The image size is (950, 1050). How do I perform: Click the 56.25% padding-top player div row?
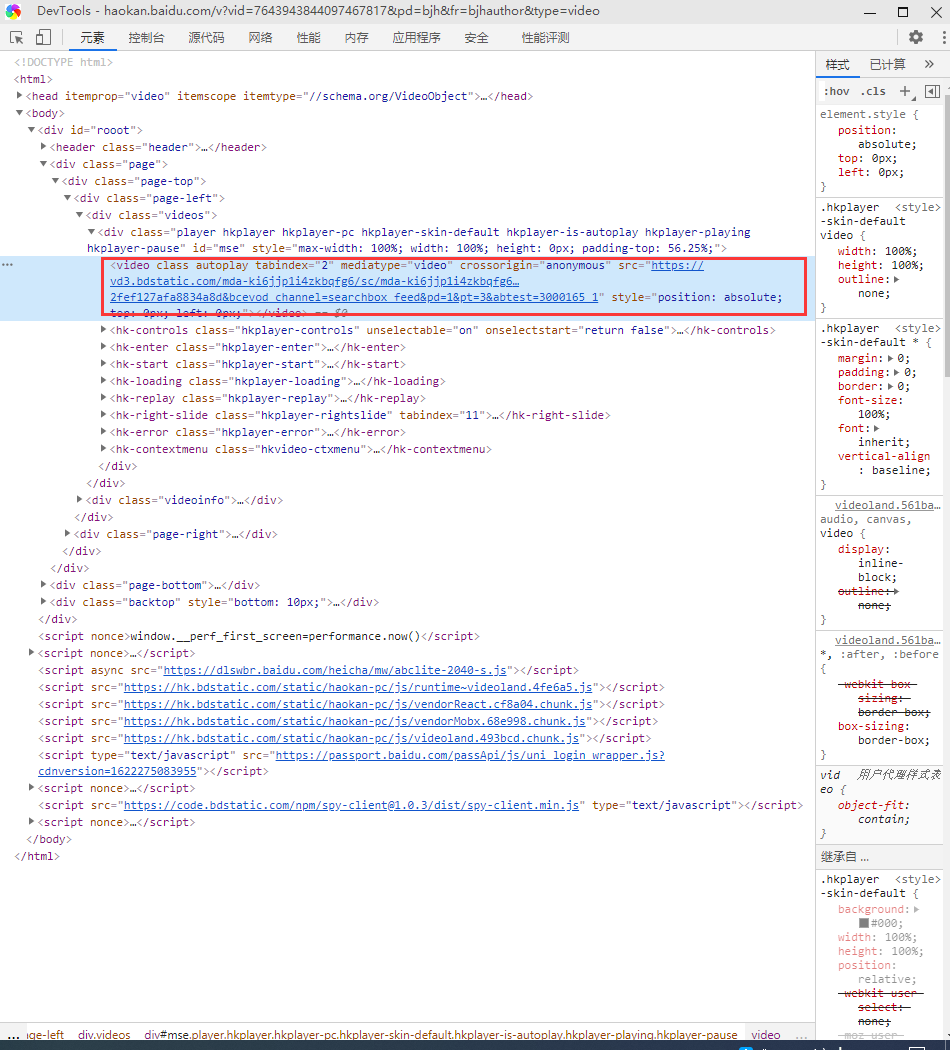[x=418, y=240]
